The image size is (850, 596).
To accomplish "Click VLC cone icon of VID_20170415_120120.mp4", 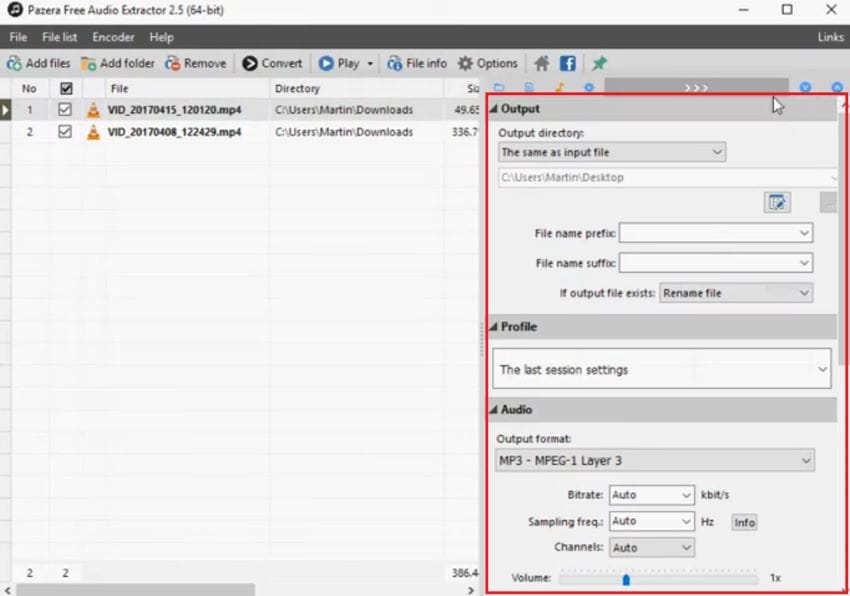I will click(x=93, y=110).
